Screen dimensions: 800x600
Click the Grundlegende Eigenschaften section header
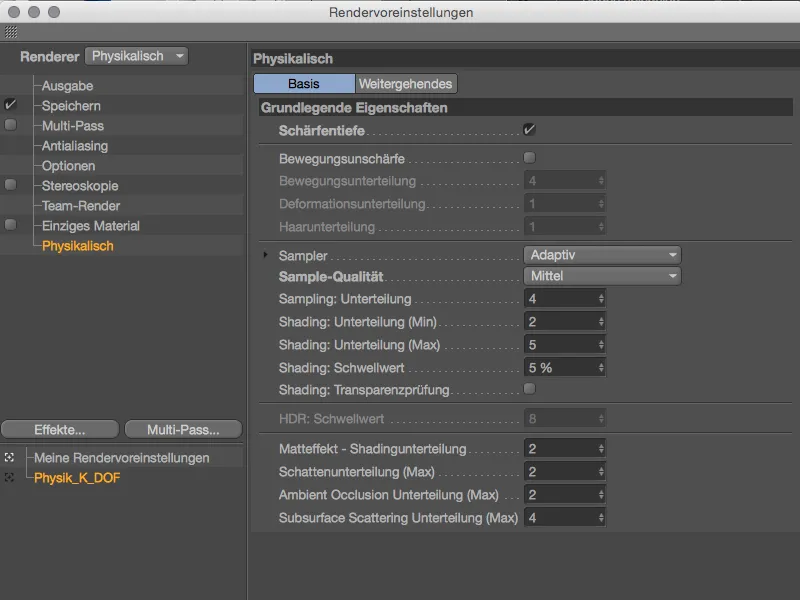click(x=526, y=108)
